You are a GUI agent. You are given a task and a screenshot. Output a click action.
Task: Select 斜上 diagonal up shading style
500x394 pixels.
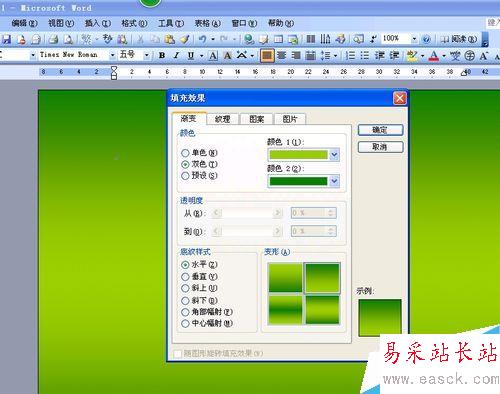(x=185, y=288)
